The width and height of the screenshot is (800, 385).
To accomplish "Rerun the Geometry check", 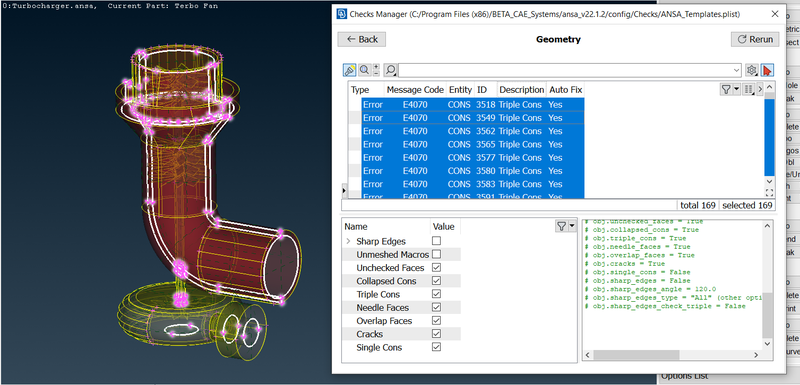I will 755,39.
